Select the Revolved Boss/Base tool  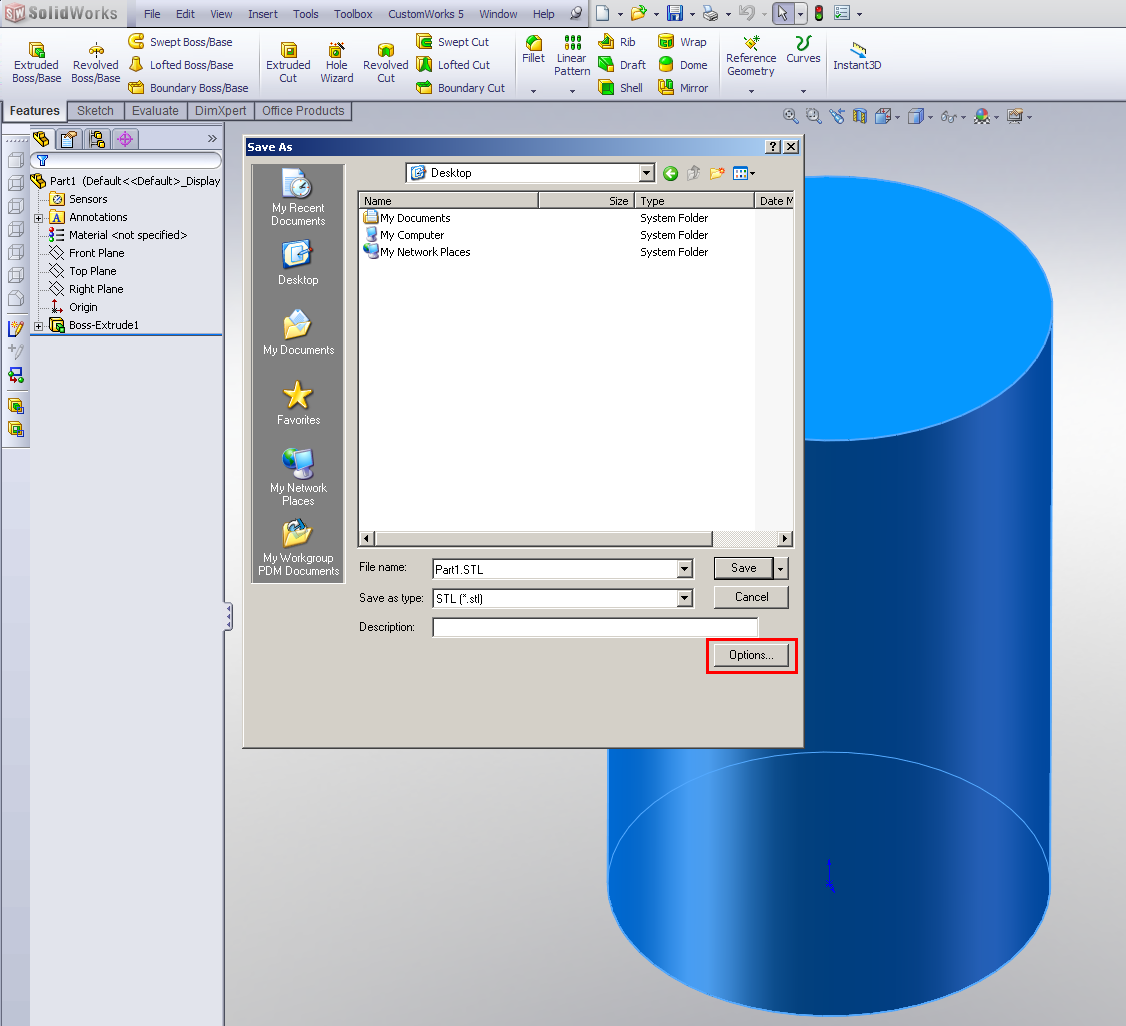pos(96,63)
